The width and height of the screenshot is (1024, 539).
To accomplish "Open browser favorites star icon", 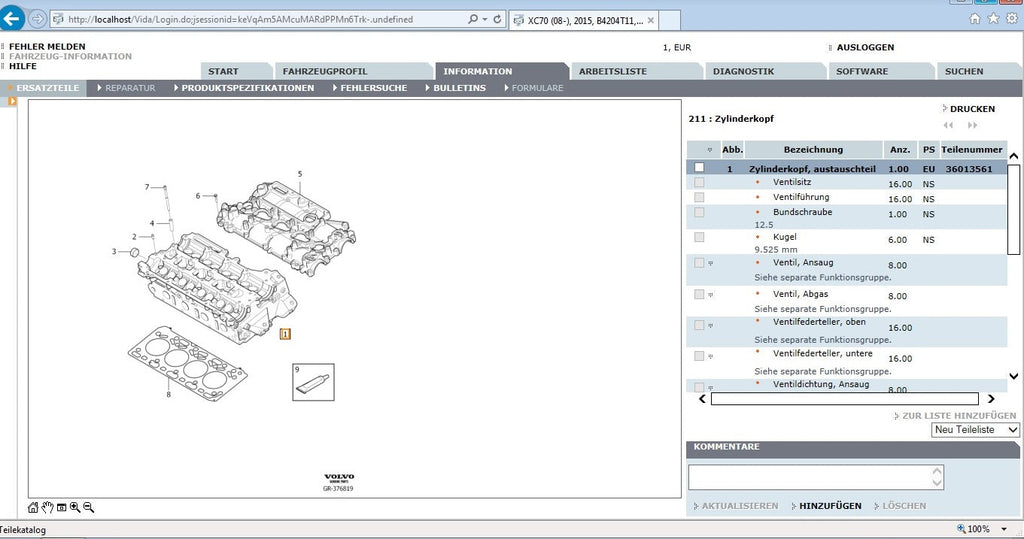I will click(993, 19).
